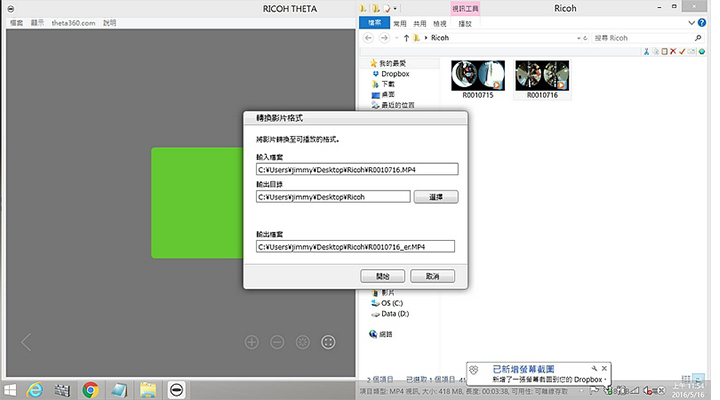Switch to the 檢視 ribbon tab in Explorer

(x=439, y=23)
